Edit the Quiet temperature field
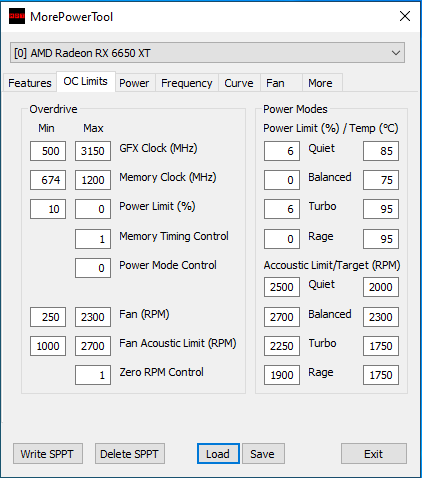This screenshot has height=478, width=422. coord(381,151)
